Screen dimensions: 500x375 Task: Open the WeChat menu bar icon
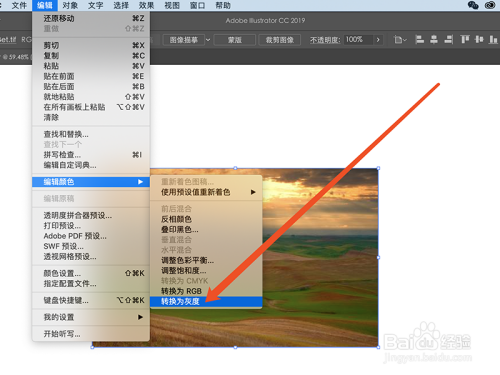473,5
